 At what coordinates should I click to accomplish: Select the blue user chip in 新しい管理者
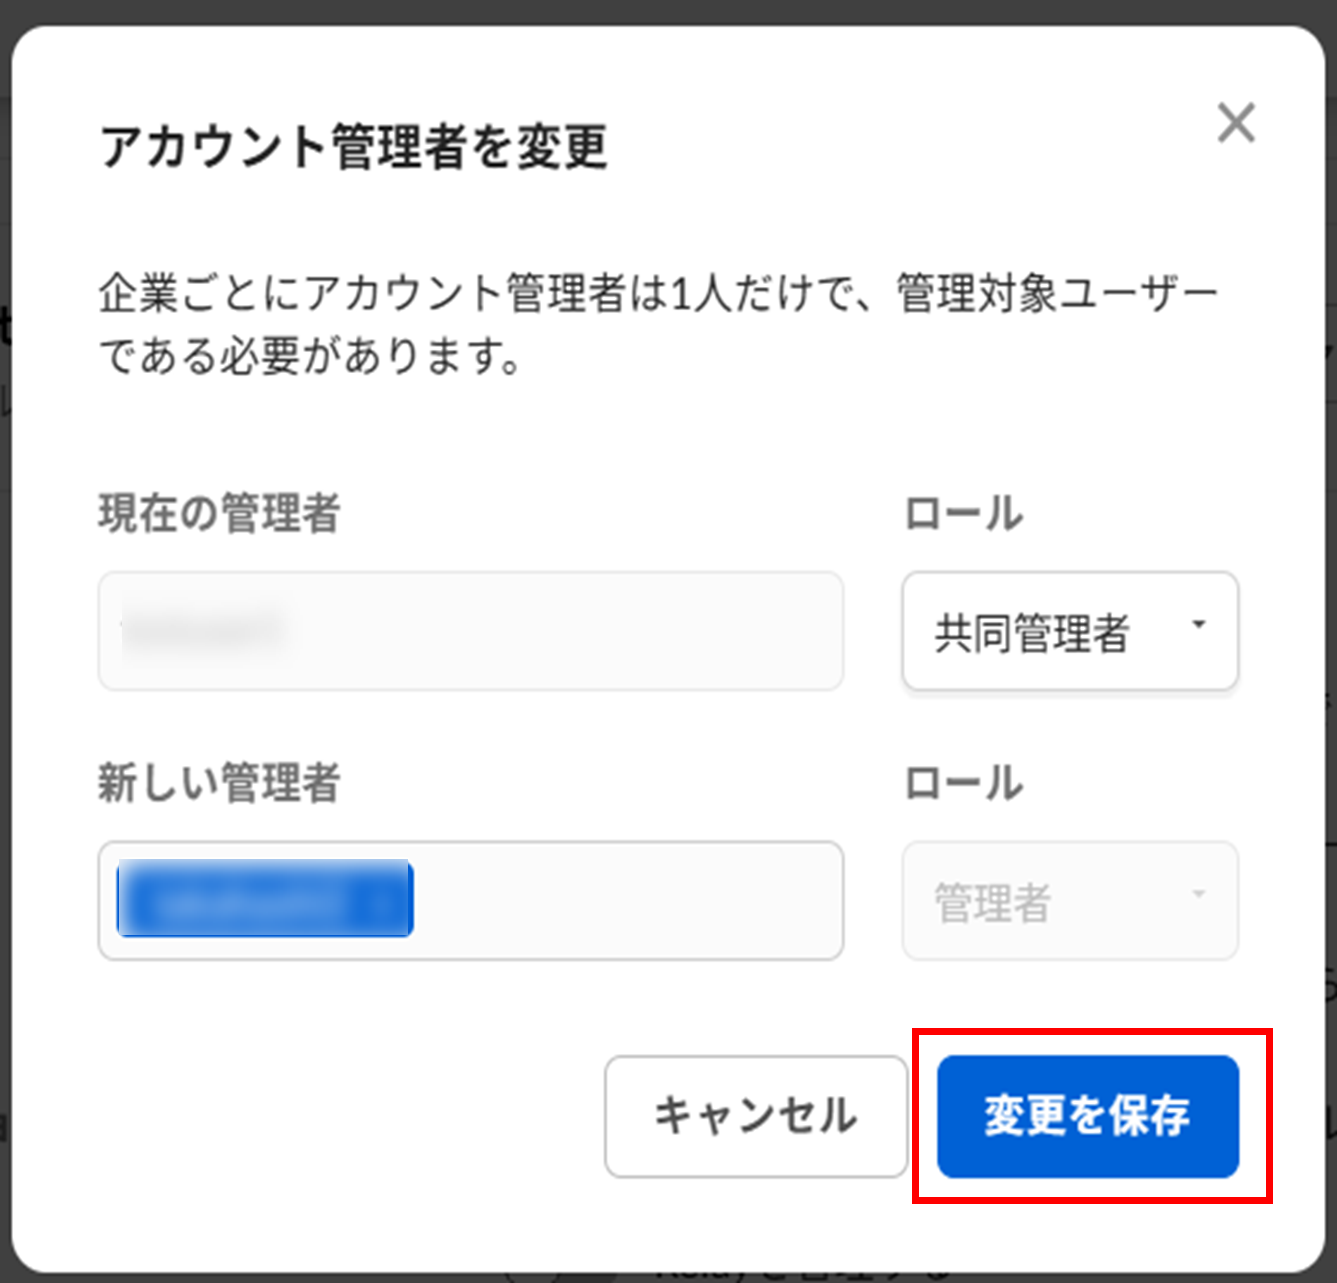pyautogui.click(x=265, y=899)
